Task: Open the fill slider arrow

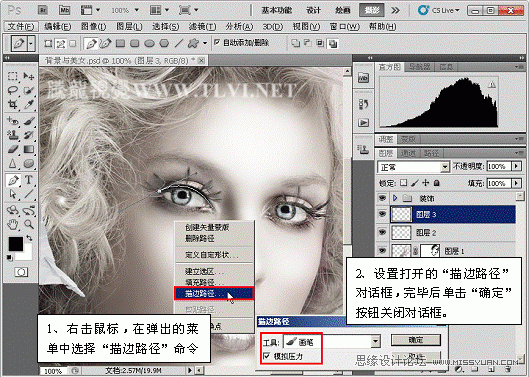Action: pos(516,183)
